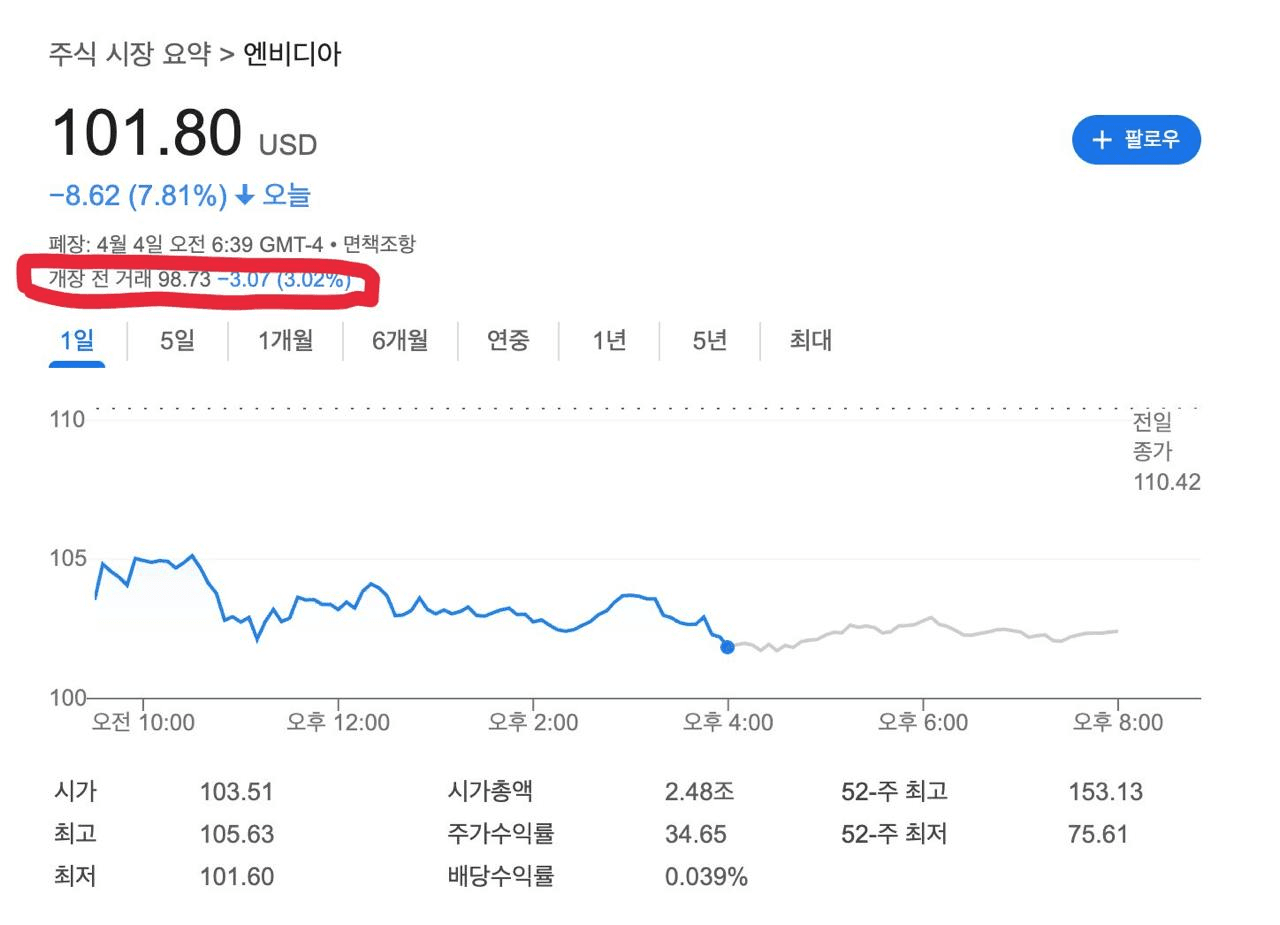Select the 연중 tab

(x=508, y=341)
